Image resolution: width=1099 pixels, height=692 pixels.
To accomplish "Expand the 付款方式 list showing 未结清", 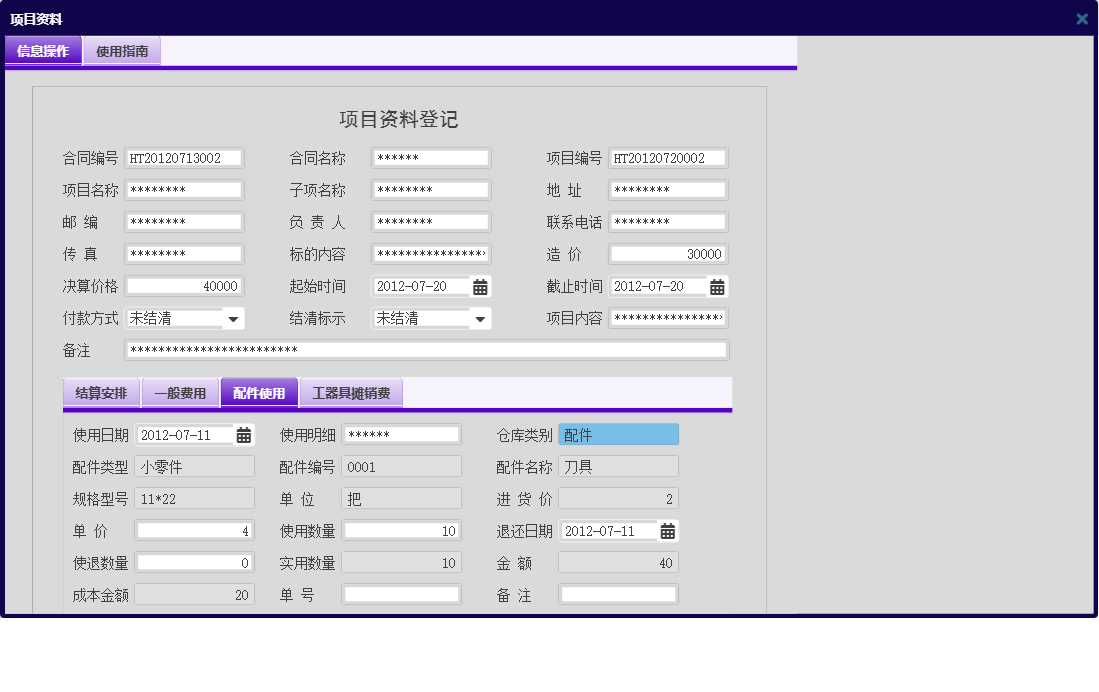I will (x=233, y=318).
